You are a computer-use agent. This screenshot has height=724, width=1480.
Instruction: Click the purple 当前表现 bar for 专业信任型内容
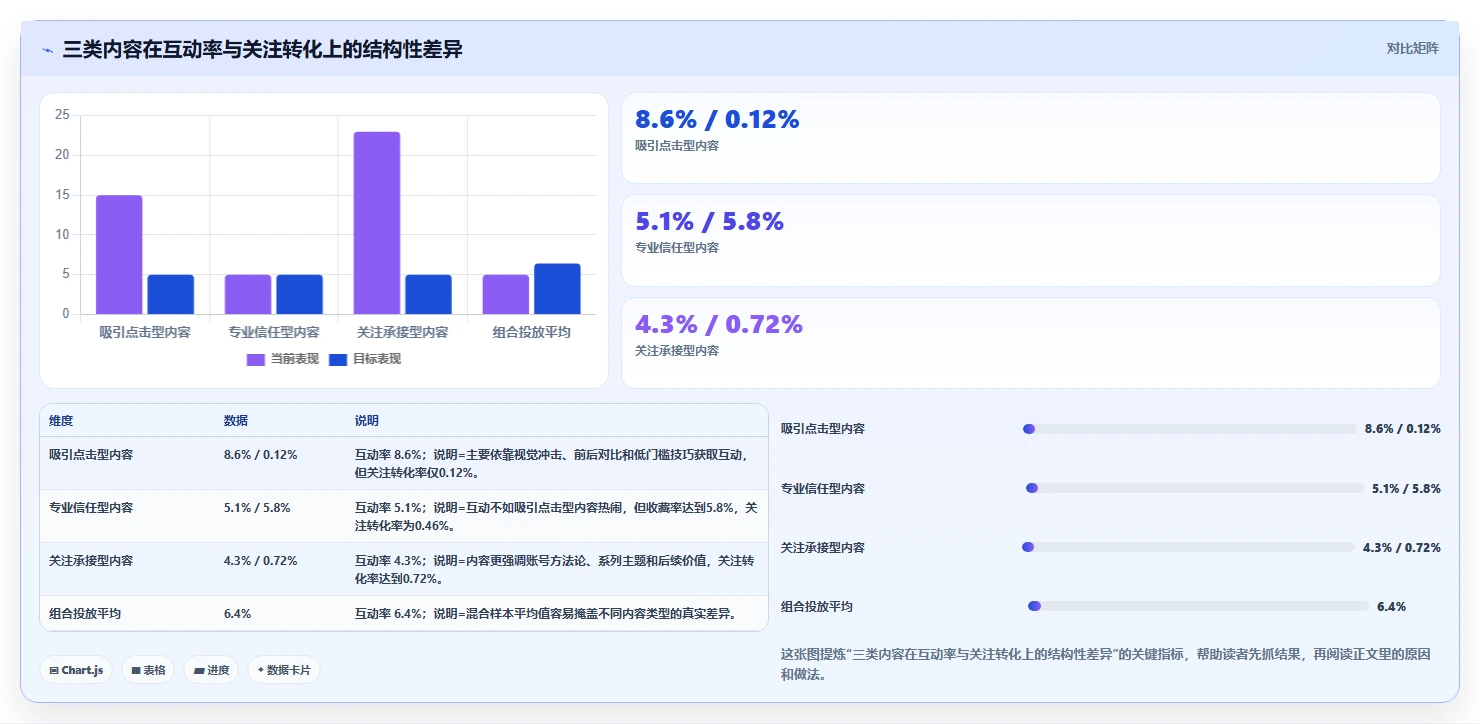click(x=248, y=294)
